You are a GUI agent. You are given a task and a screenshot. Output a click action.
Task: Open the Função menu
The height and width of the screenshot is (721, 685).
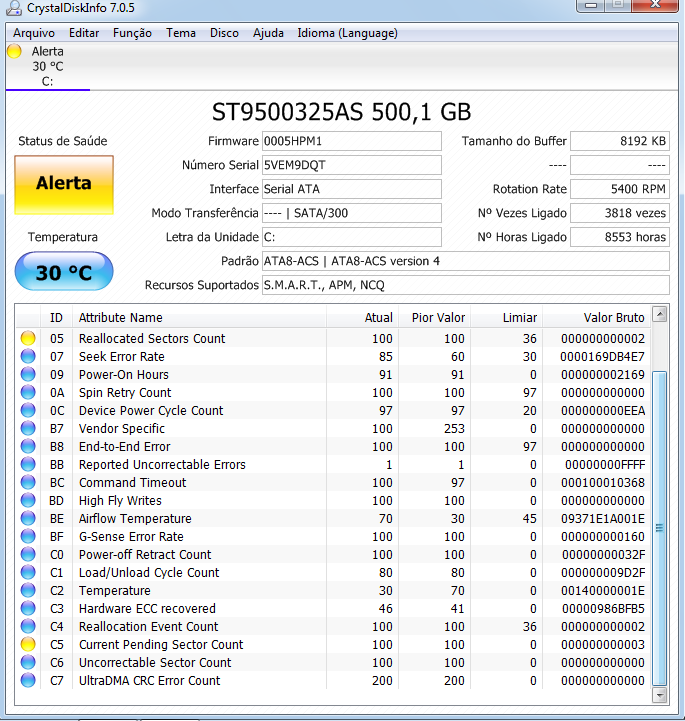132,33
